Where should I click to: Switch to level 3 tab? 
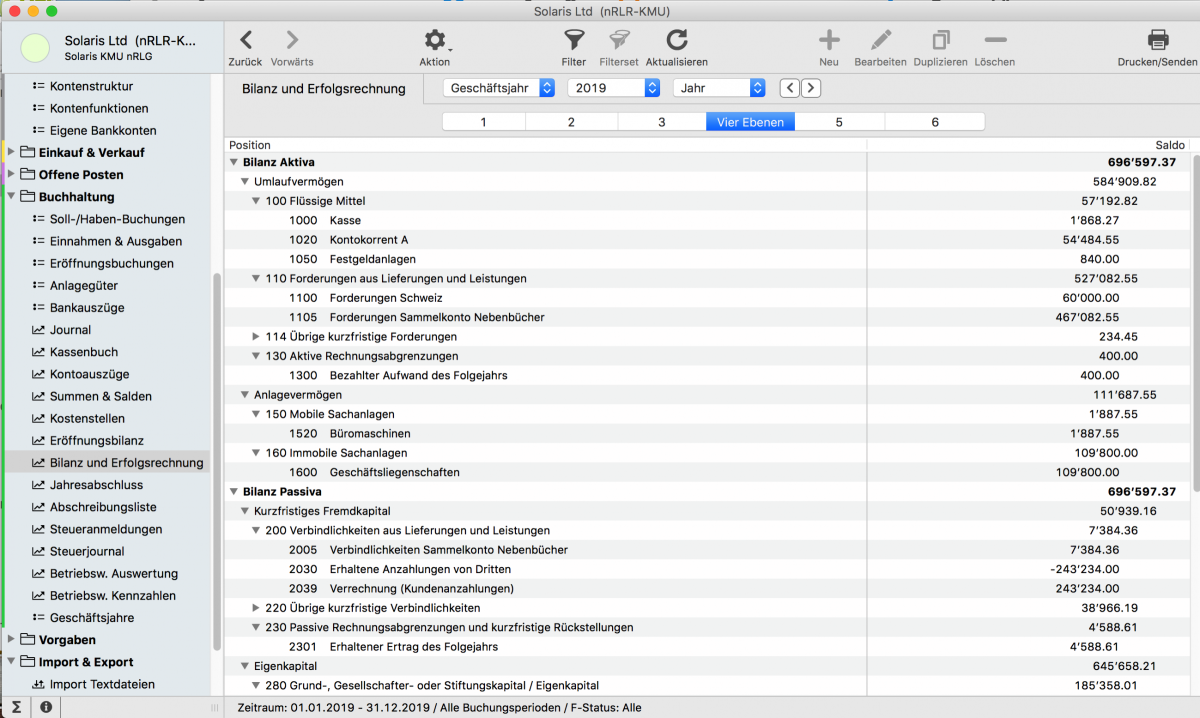(x=661, y=122)
